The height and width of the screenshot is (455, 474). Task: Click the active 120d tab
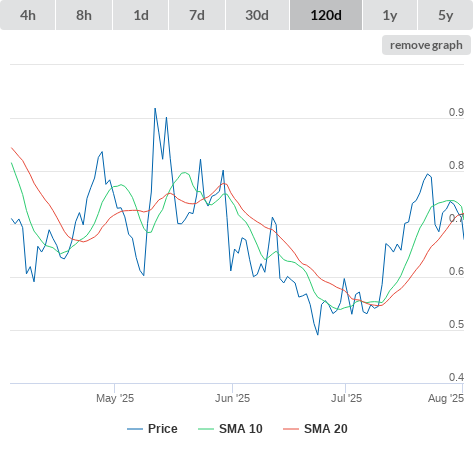click(x=326, y=15)
